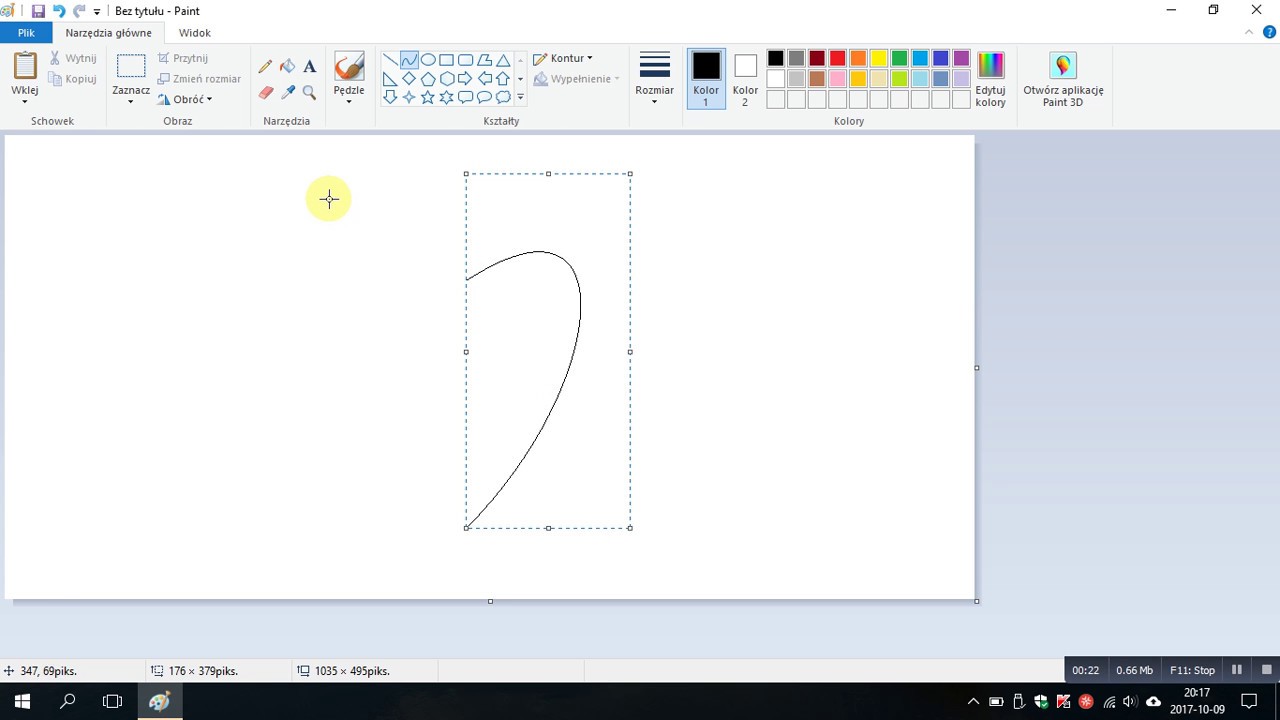
Task: Pick the red color swatch
Action: click(838, 58)
